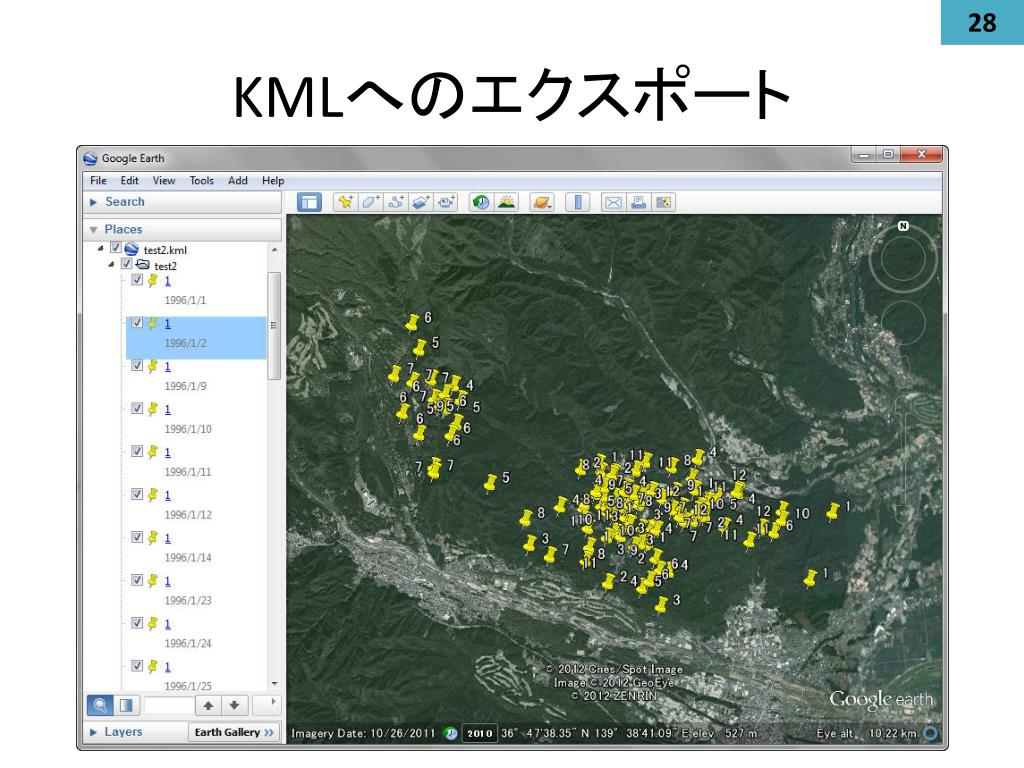Click the search magnifier button under Places
Viewport: 1024px width, 768px height.
pos(100,705)
